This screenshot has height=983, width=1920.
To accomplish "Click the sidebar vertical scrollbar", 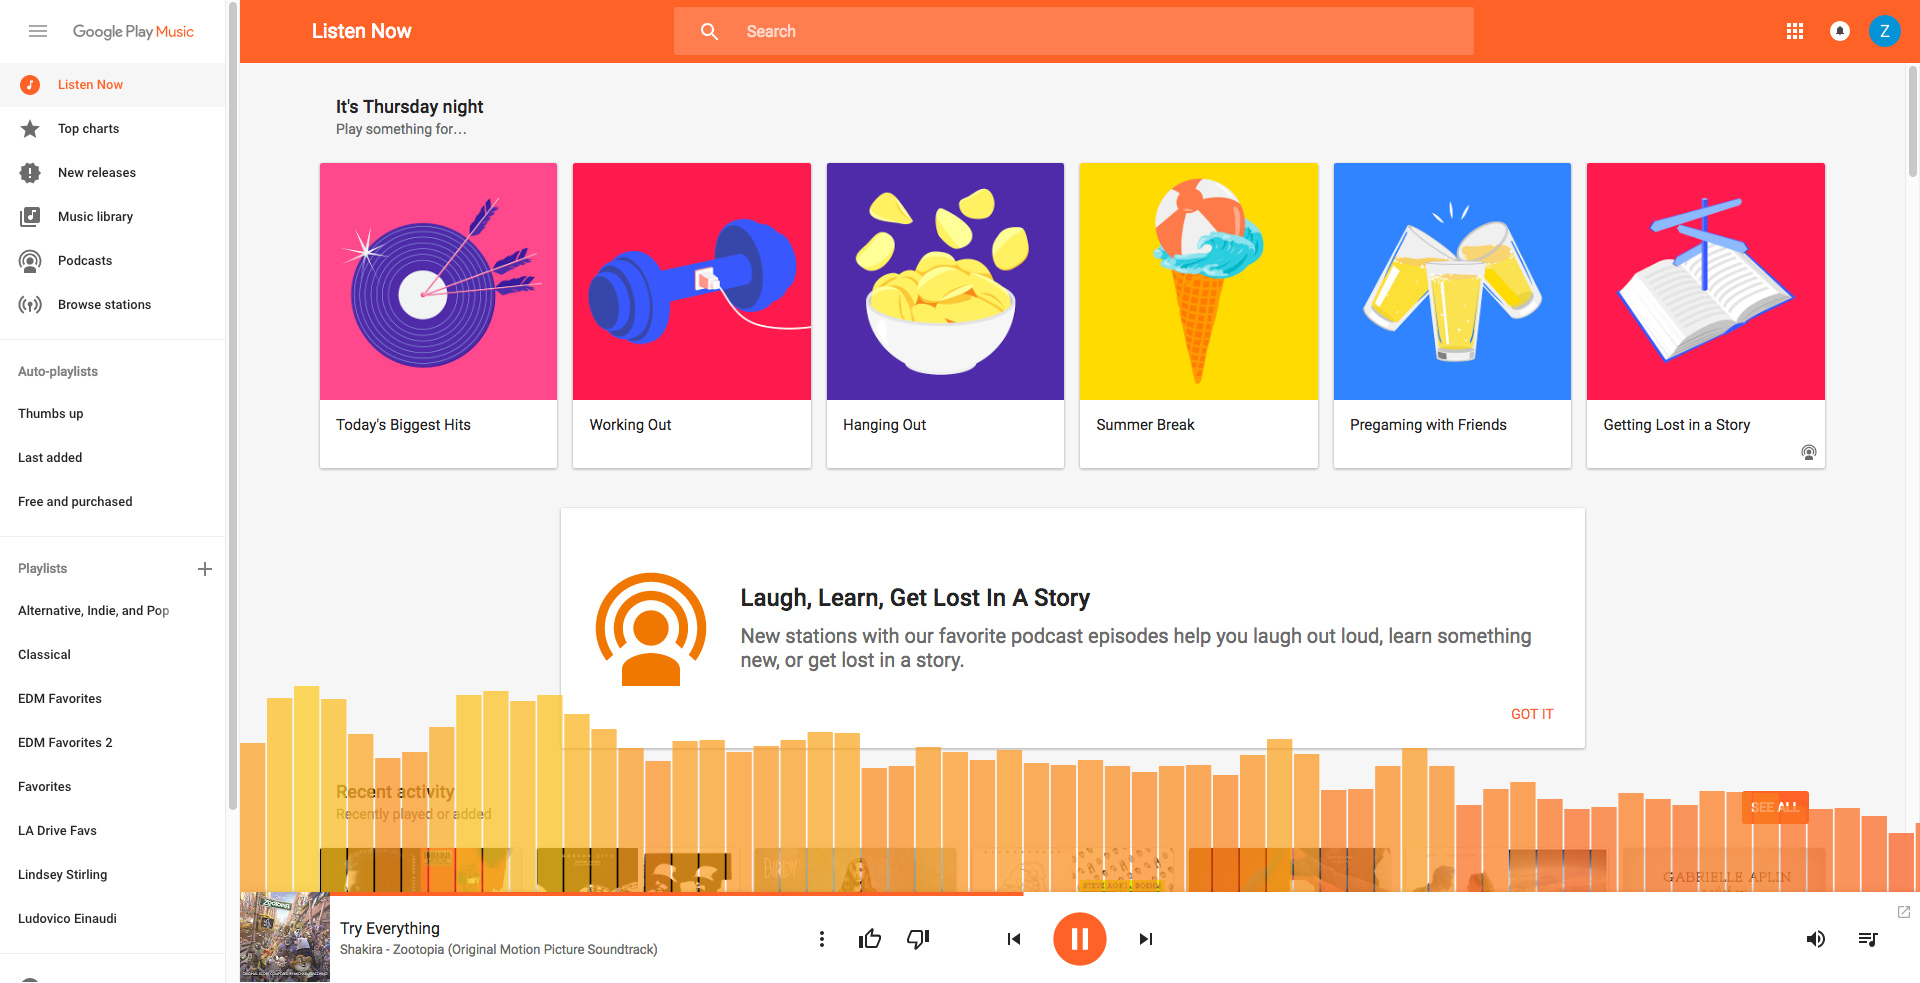I will click(x=233, y=404).
